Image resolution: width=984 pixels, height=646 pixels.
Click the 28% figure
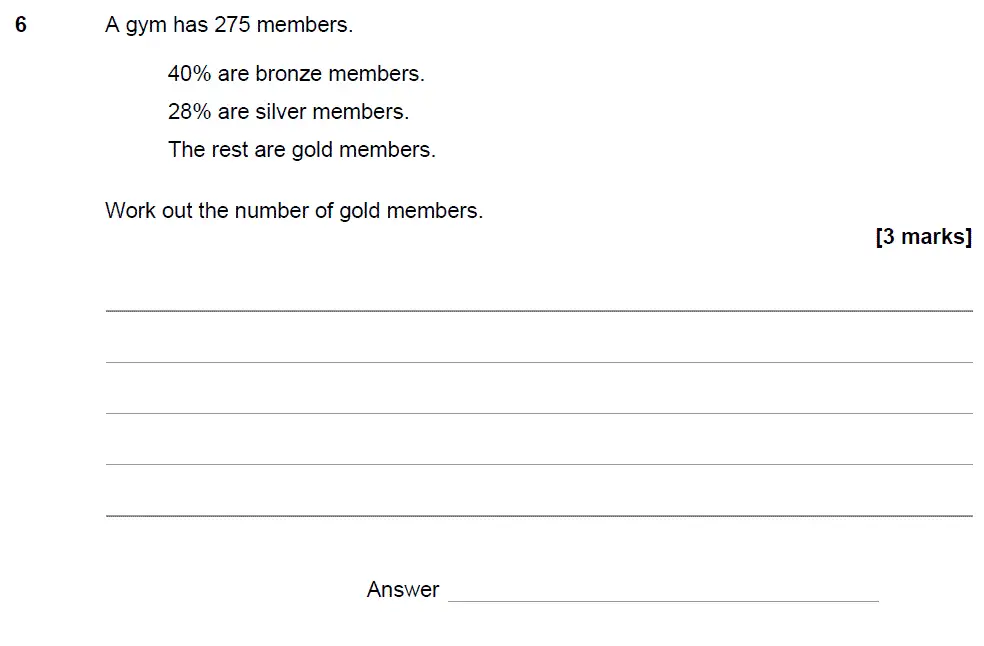point(189,112)
